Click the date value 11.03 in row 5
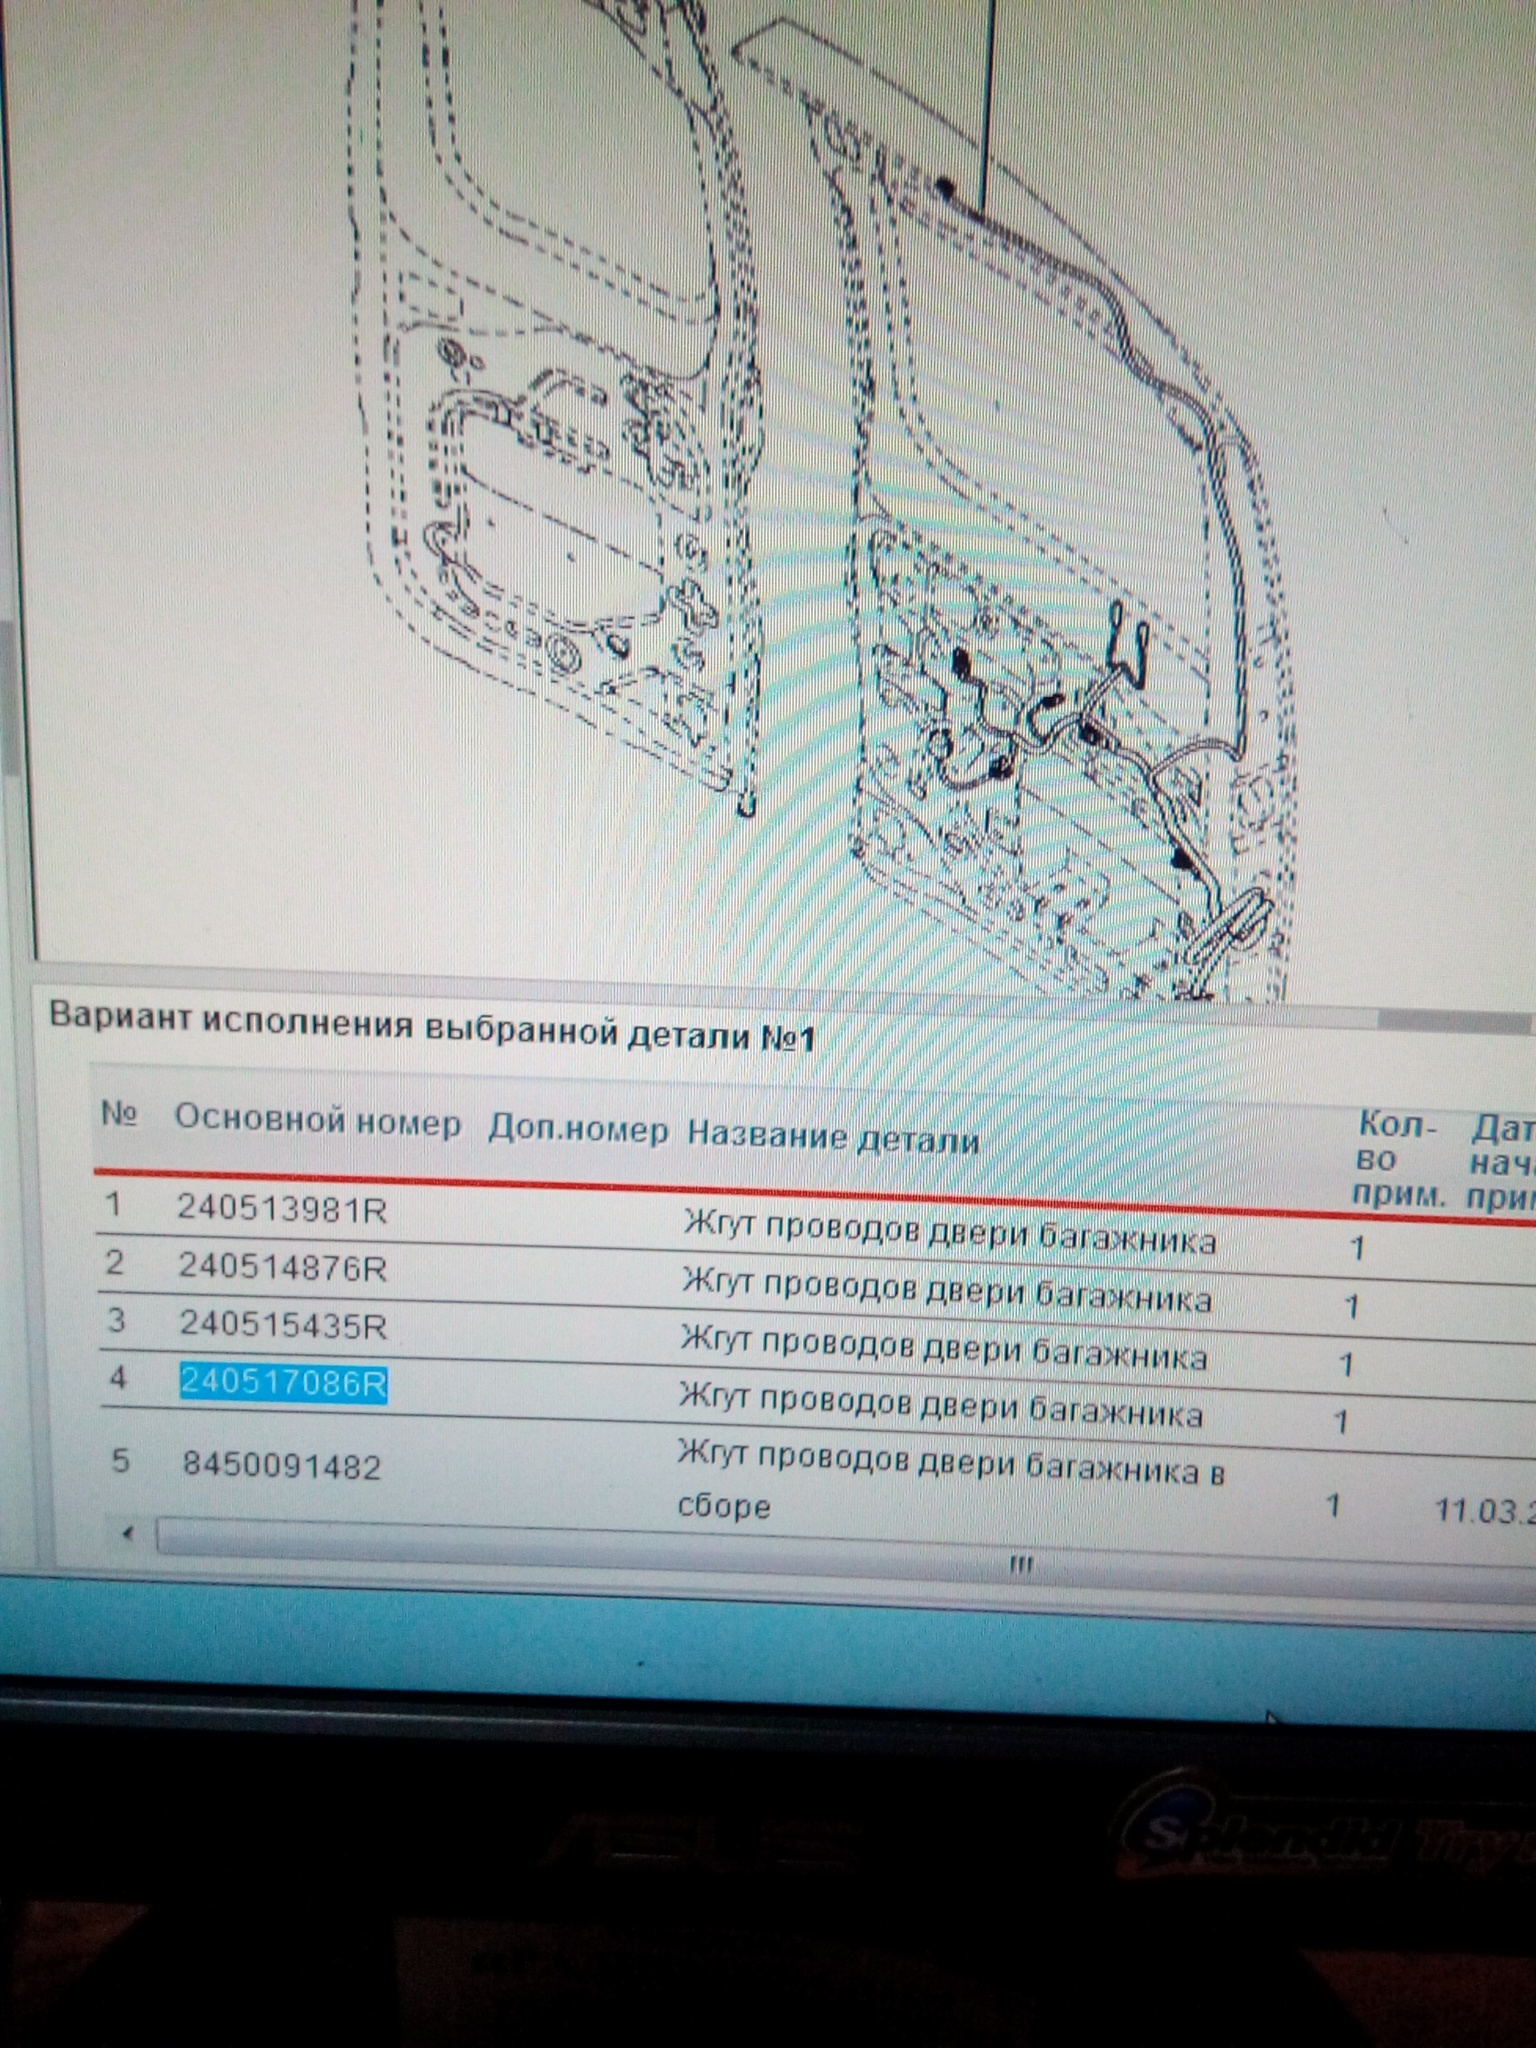This screenshot has width=1536, height=2048. point(1482,1508)
